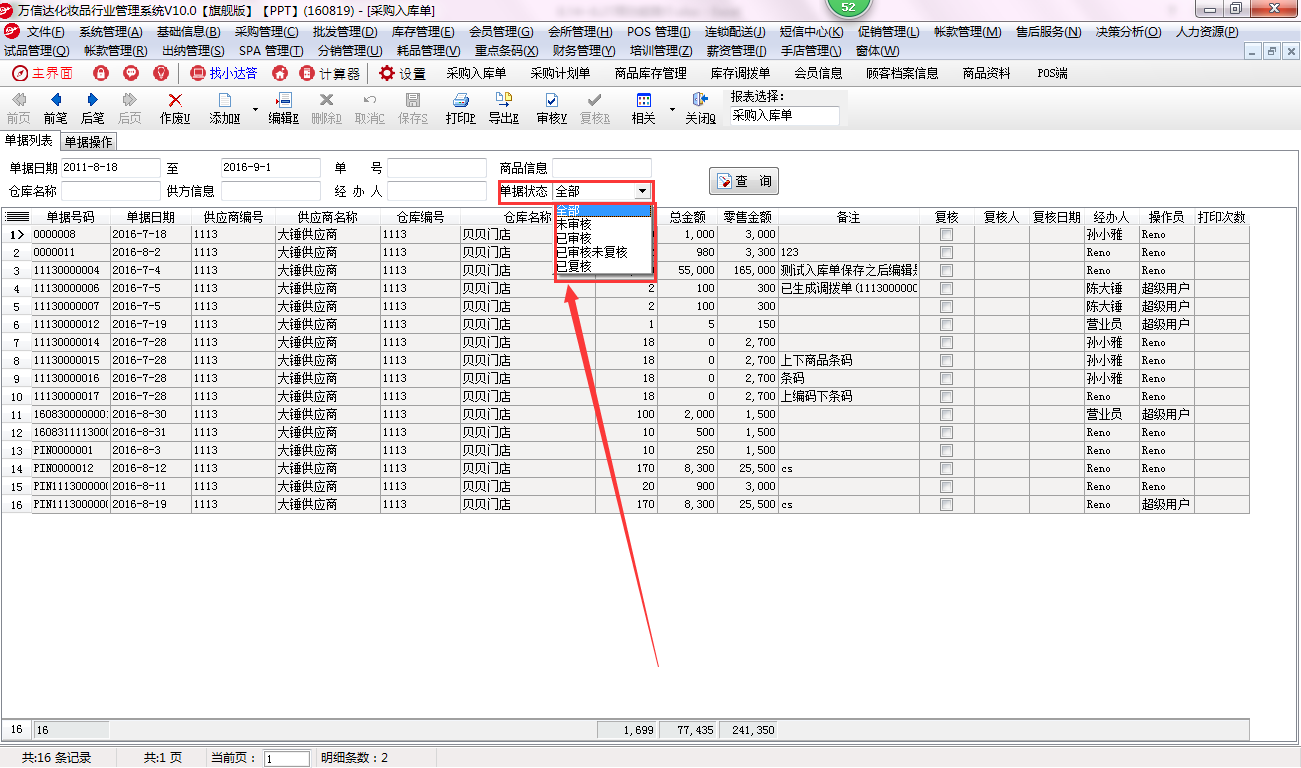Open the 主界面 main interface icon

click(42, 73)
